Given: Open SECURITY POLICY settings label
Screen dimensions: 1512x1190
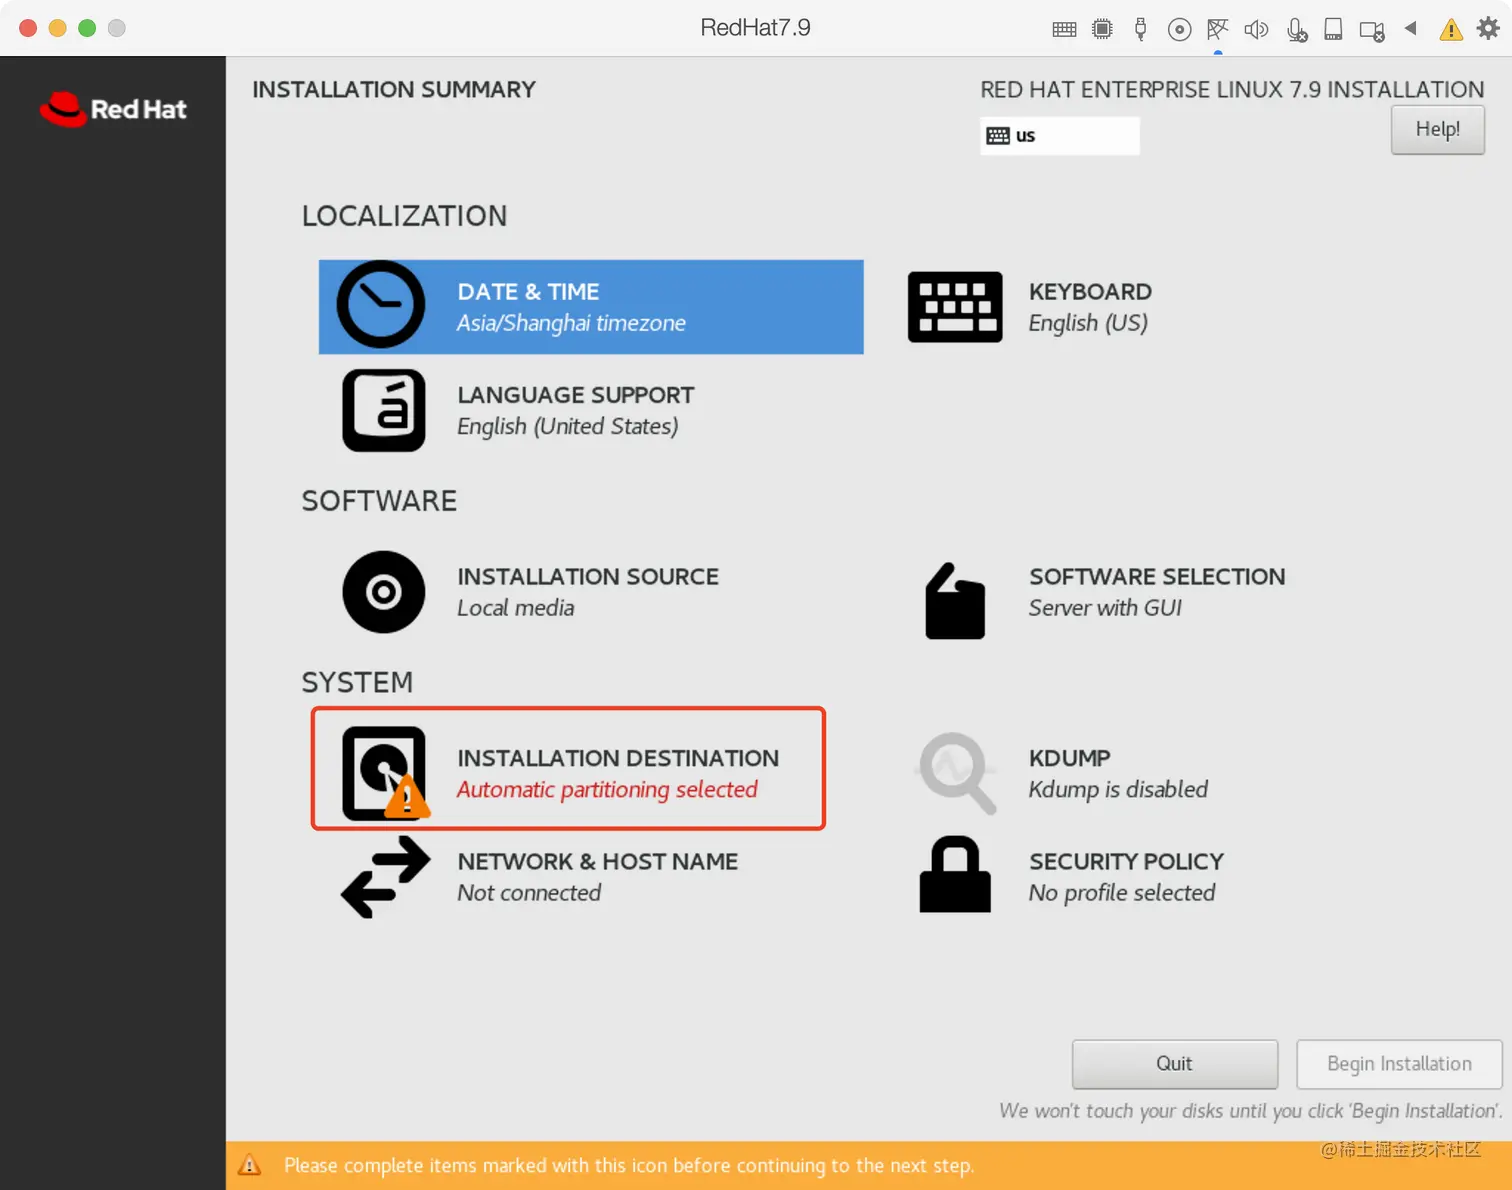Looking at the screenshot, I should (1126, 862).
